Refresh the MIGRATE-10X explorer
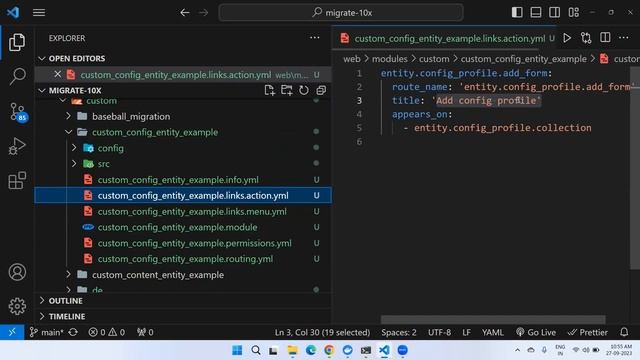Screen dimensions: 640x360 point(304,90)
